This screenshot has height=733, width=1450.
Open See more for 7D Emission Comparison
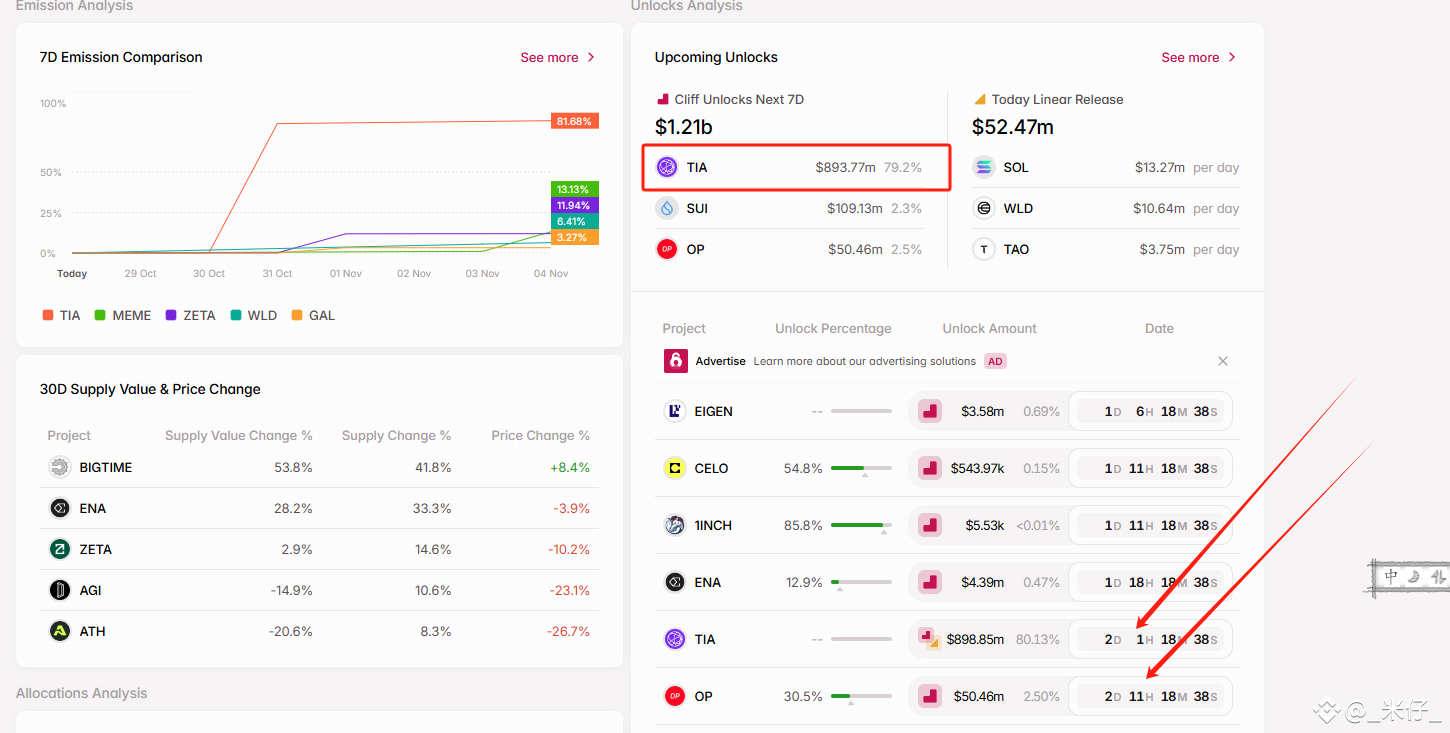558,57
